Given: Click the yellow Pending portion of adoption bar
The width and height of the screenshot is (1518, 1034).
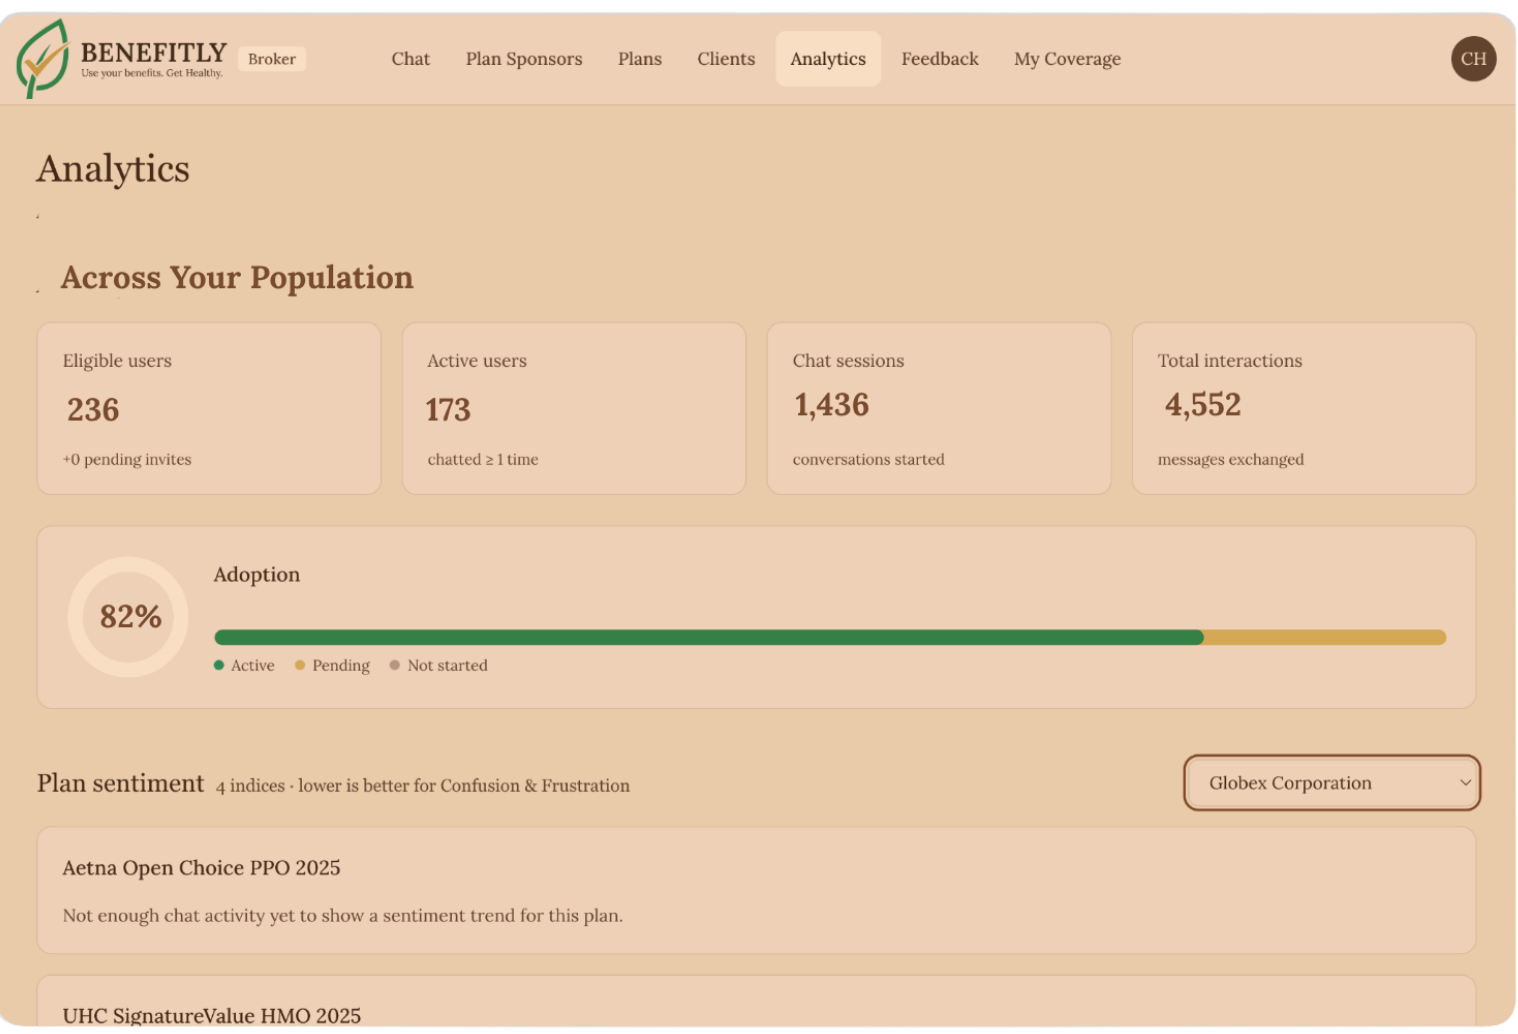Looking at the screenshot, I should coord(1325,637).
